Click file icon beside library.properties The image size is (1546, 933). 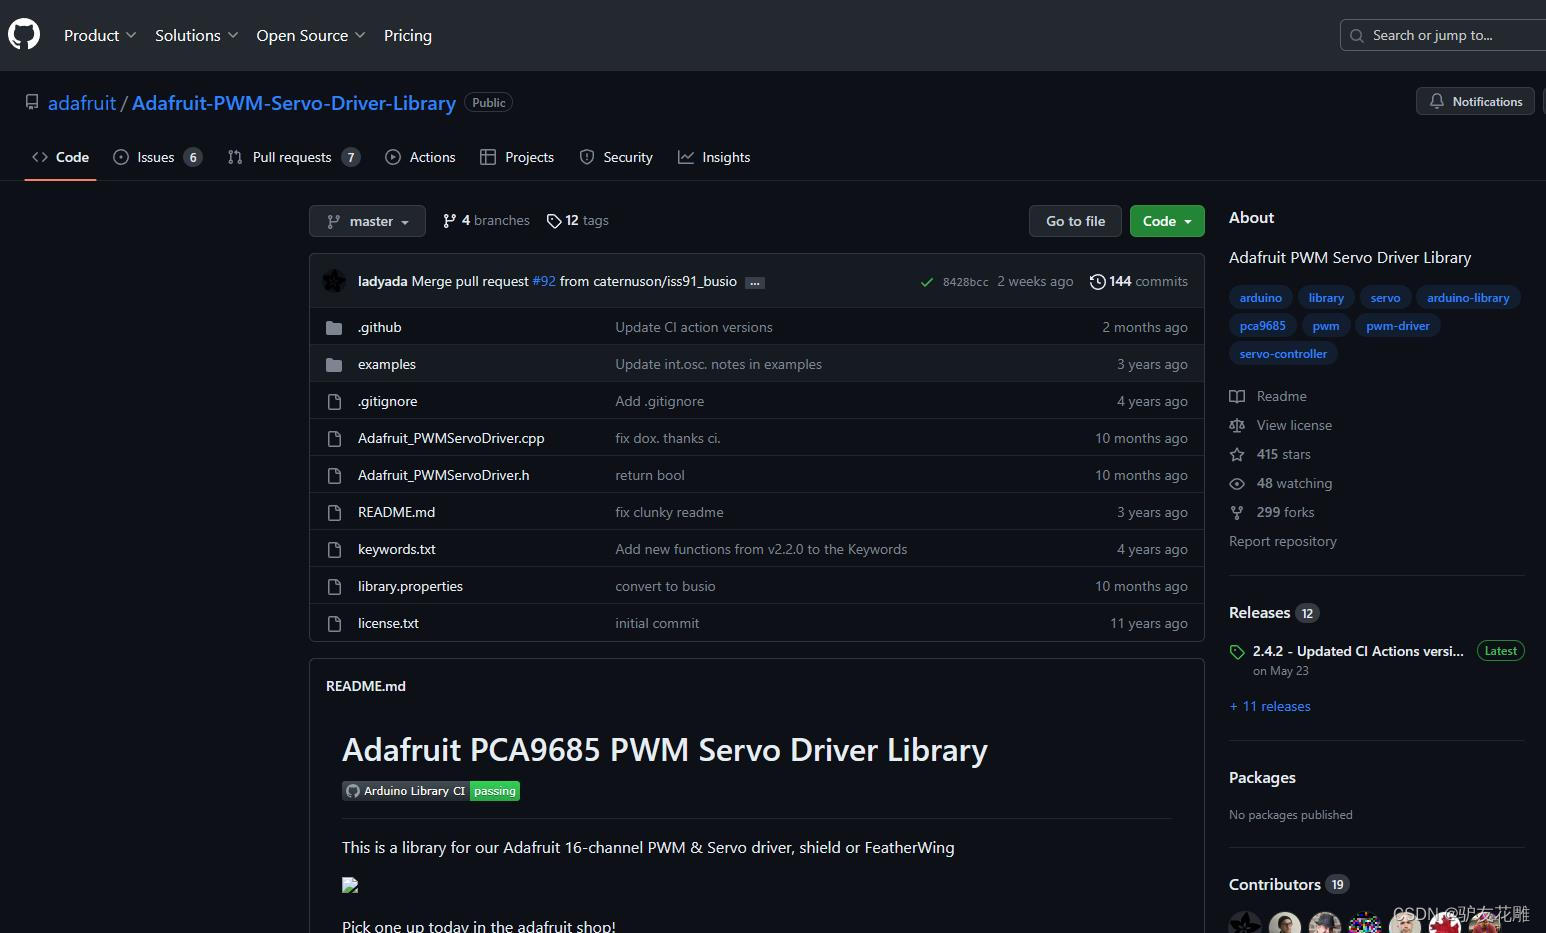coord(335,587)
